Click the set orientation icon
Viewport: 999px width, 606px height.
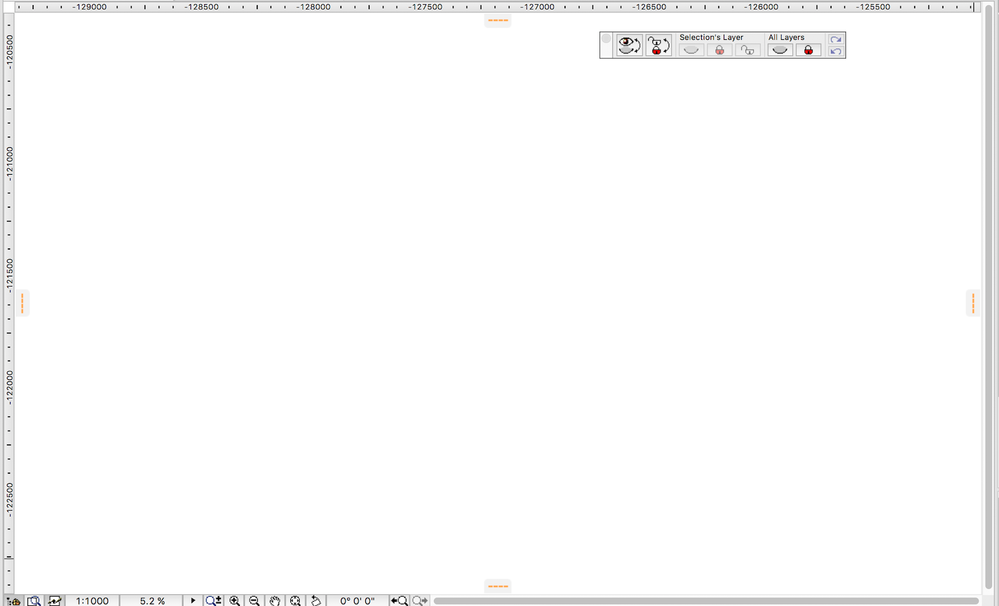tap(315, 600)
